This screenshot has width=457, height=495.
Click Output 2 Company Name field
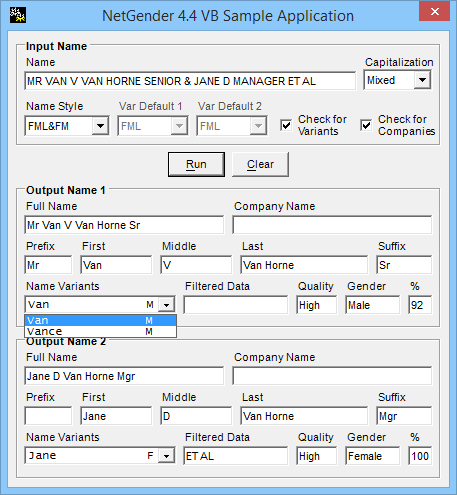[x=332, y=376]
